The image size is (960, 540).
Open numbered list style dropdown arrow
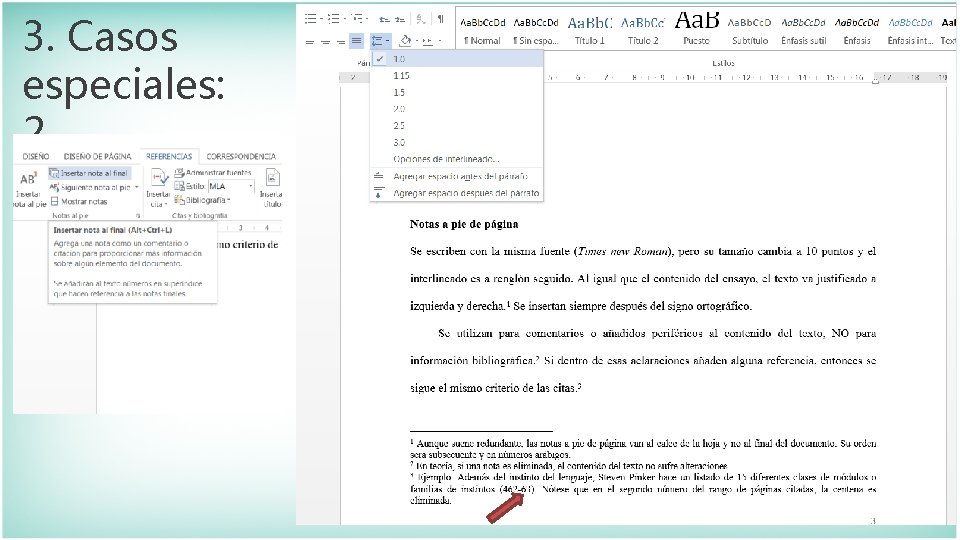[344, 19]
